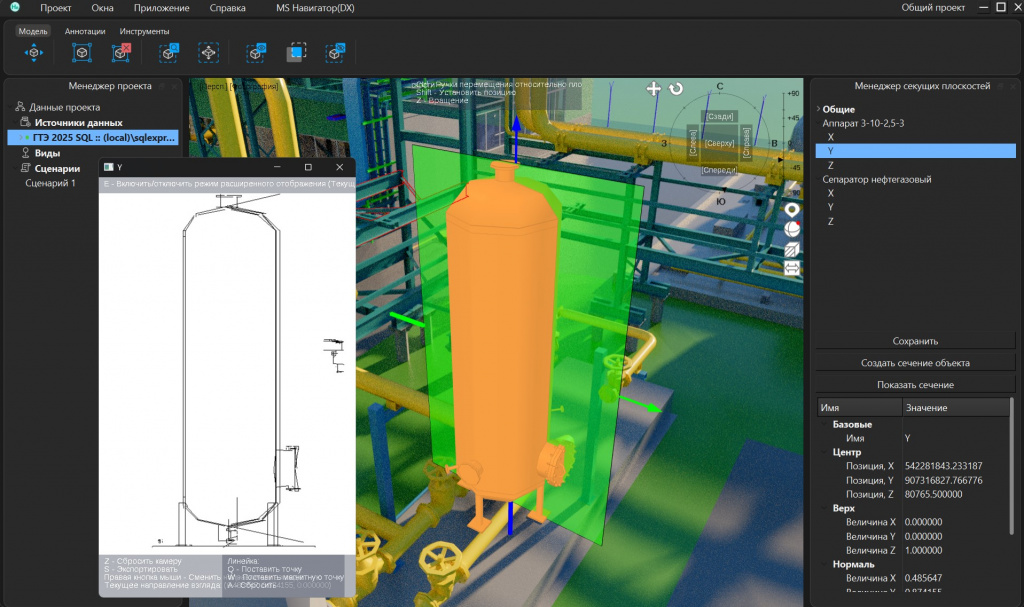Click Создать сечение объекта button
The height and width of the screenshot is (607, 1024).
[915, 363]
